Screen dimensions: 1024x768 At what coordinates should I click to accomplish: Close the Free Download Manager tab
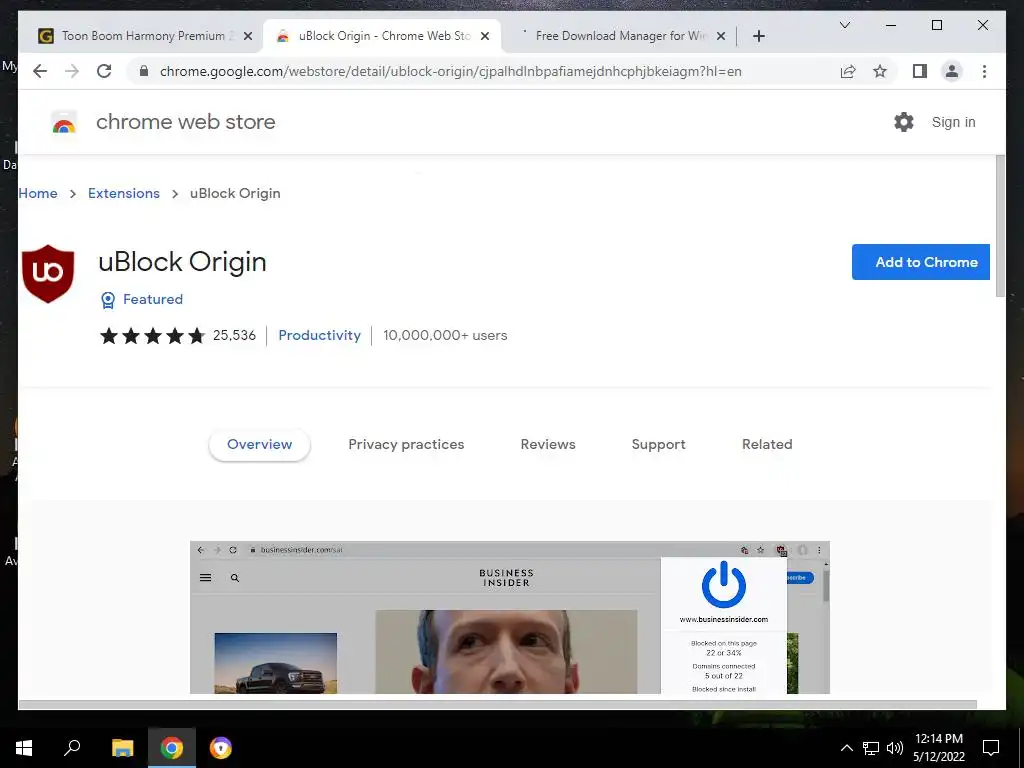pyautogui.click(x=721, y=36)
